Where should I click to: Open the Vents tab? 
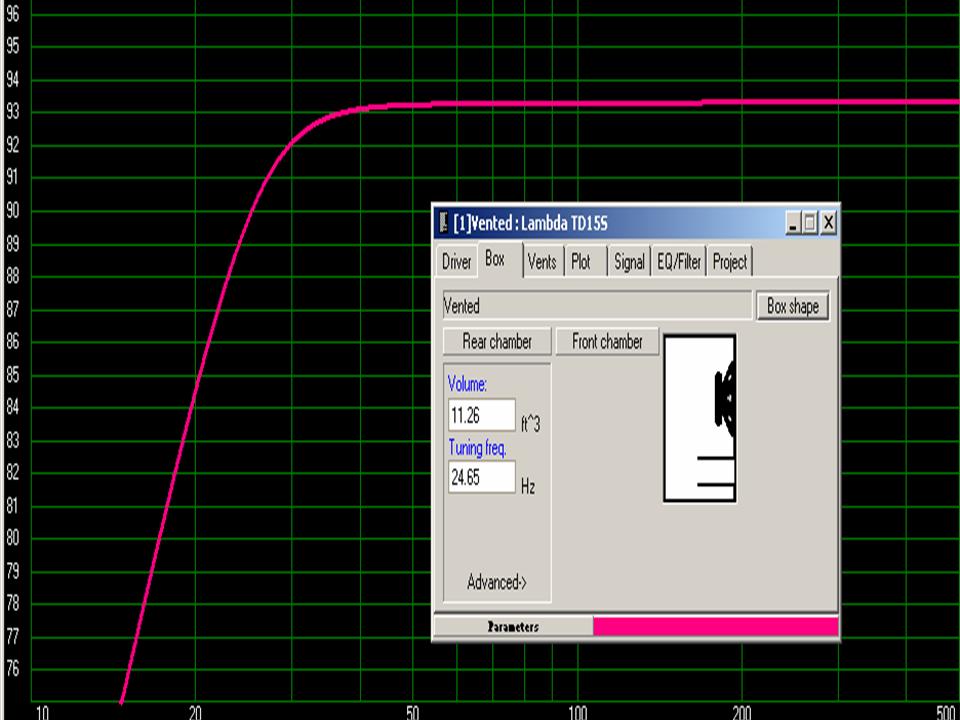[543, 262]
